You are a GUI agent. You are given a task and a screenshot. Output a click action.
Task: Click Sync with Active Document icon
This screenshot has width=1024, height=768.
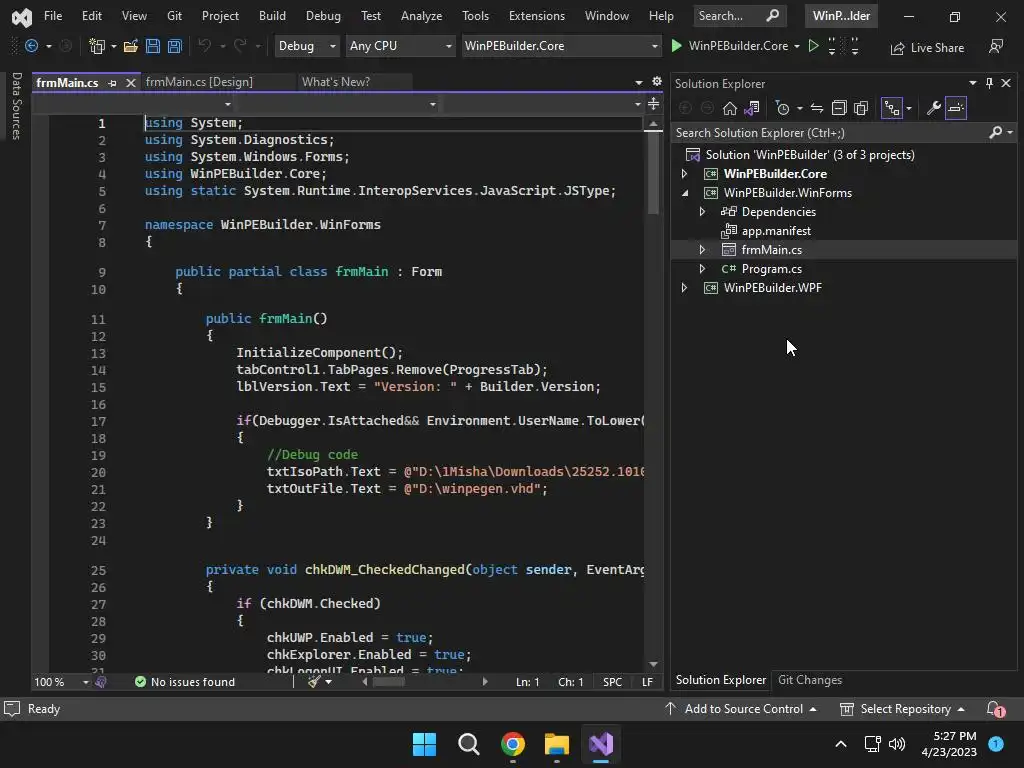click(816, 108)
